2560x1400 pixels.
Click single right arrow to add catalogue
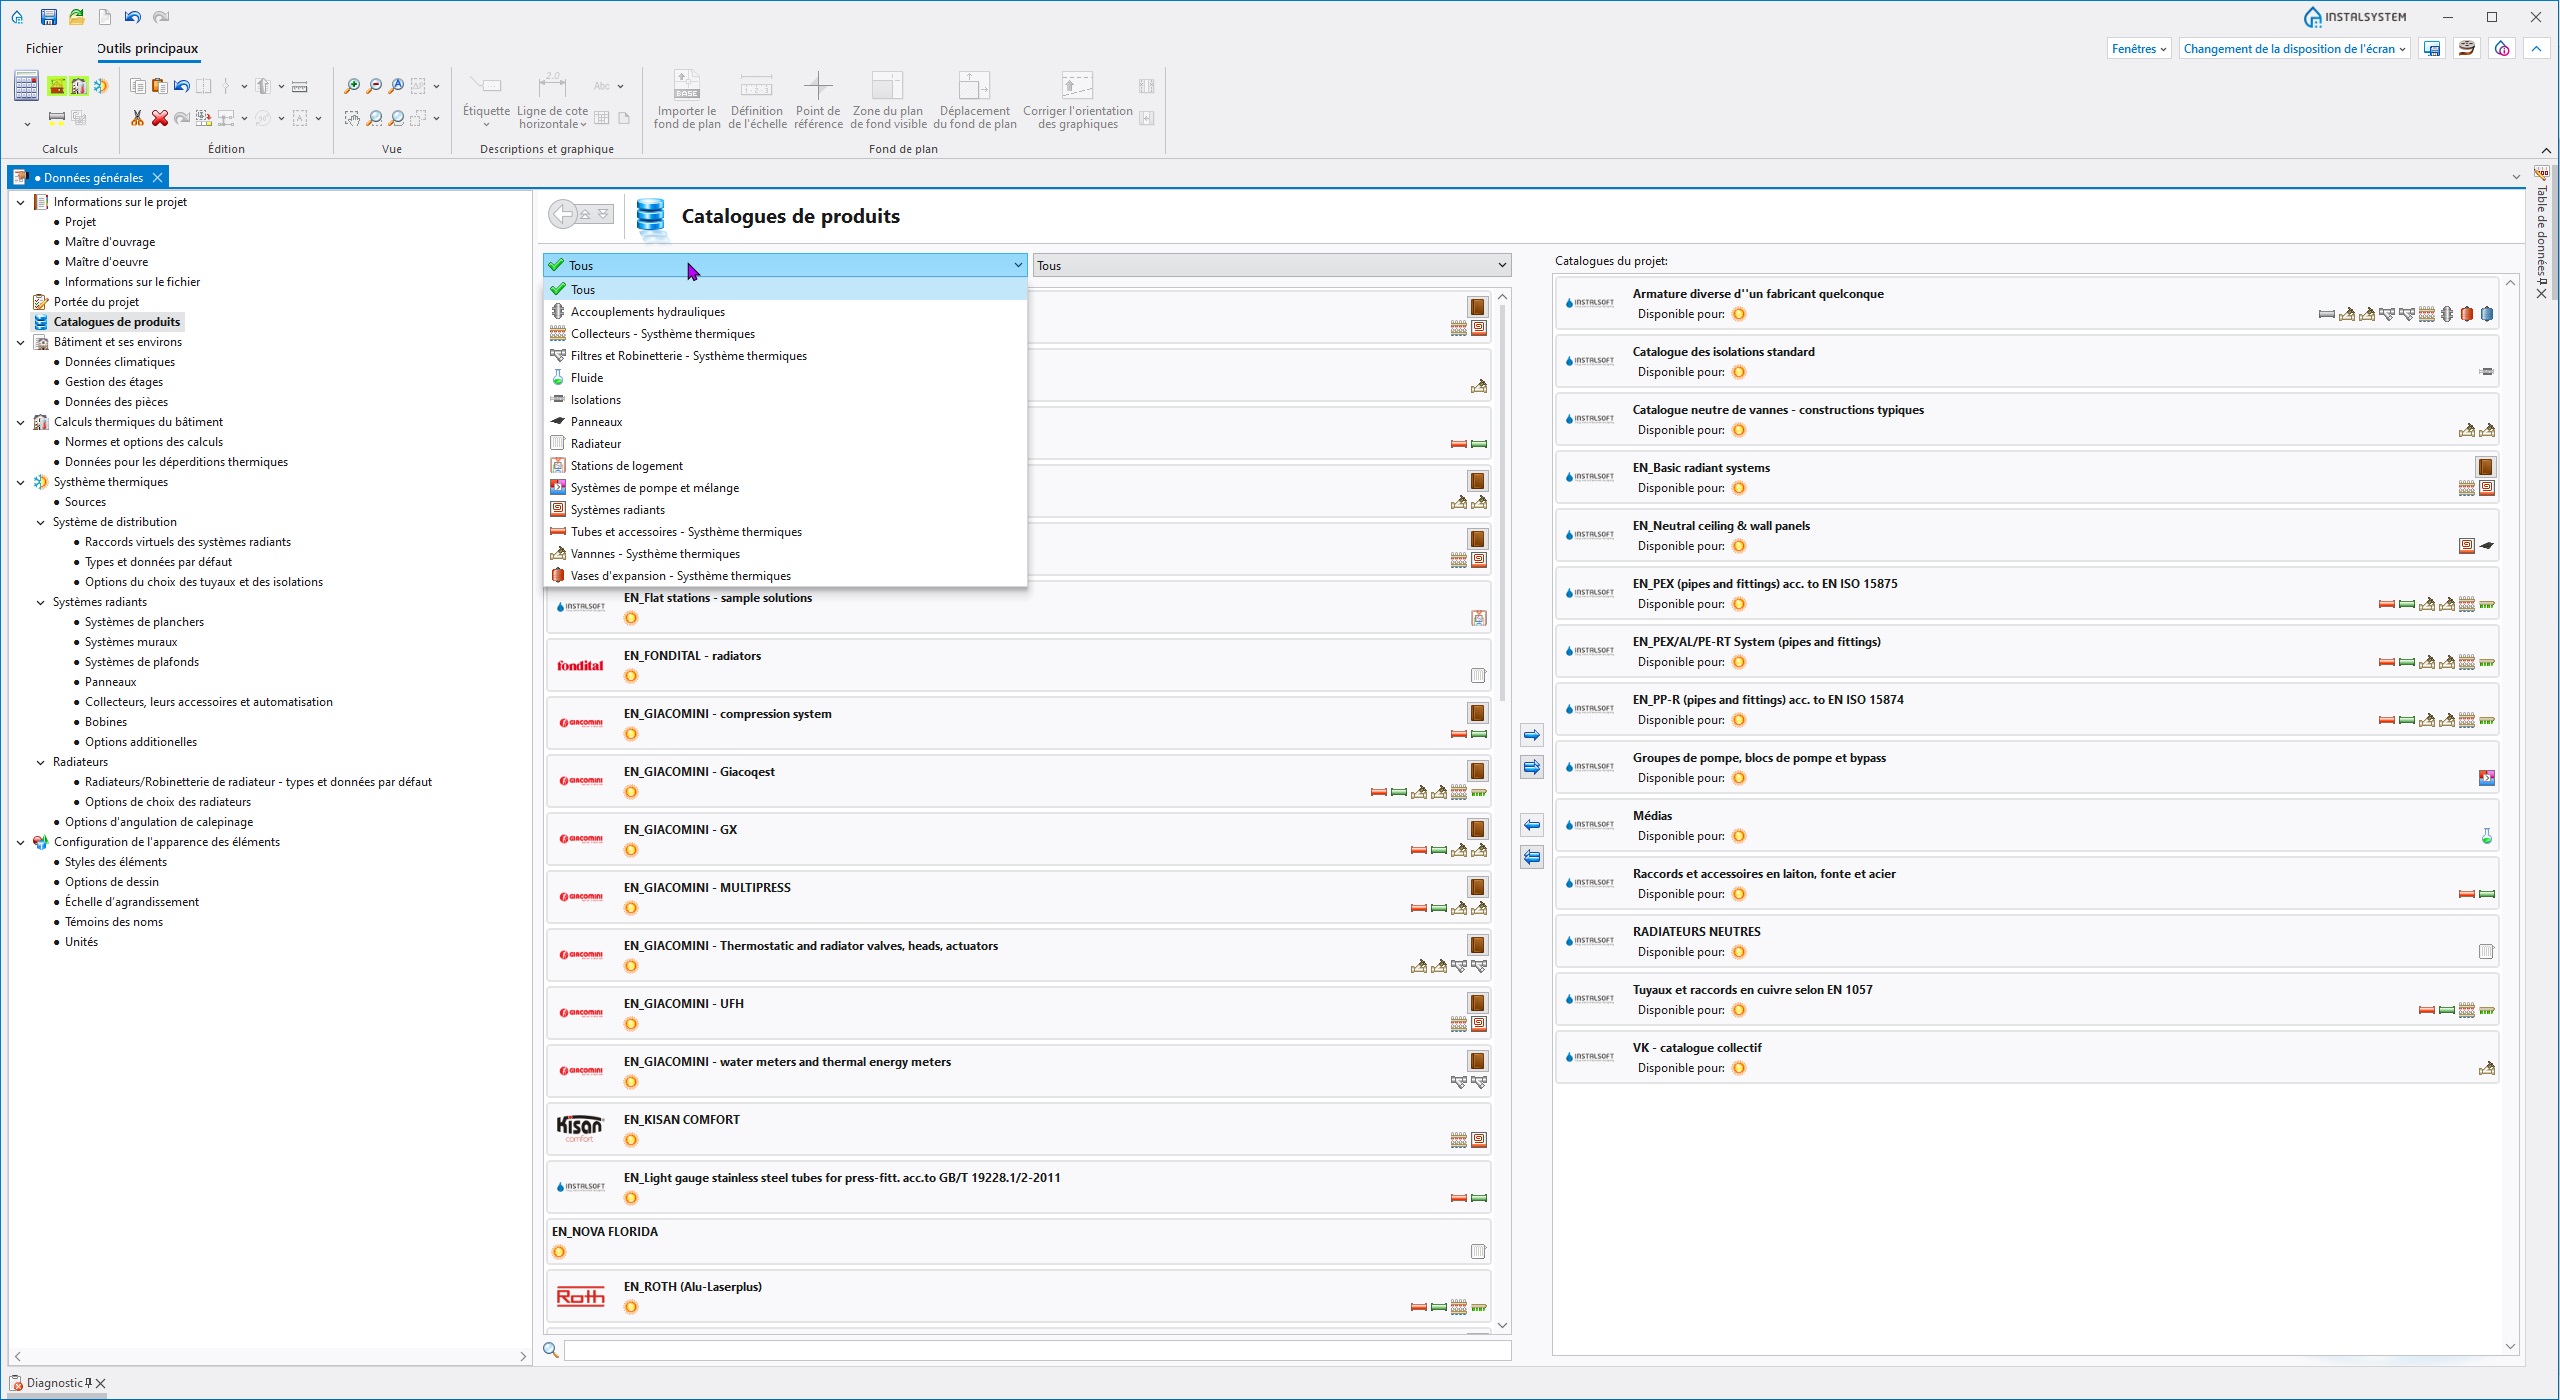pos(1531,735)
